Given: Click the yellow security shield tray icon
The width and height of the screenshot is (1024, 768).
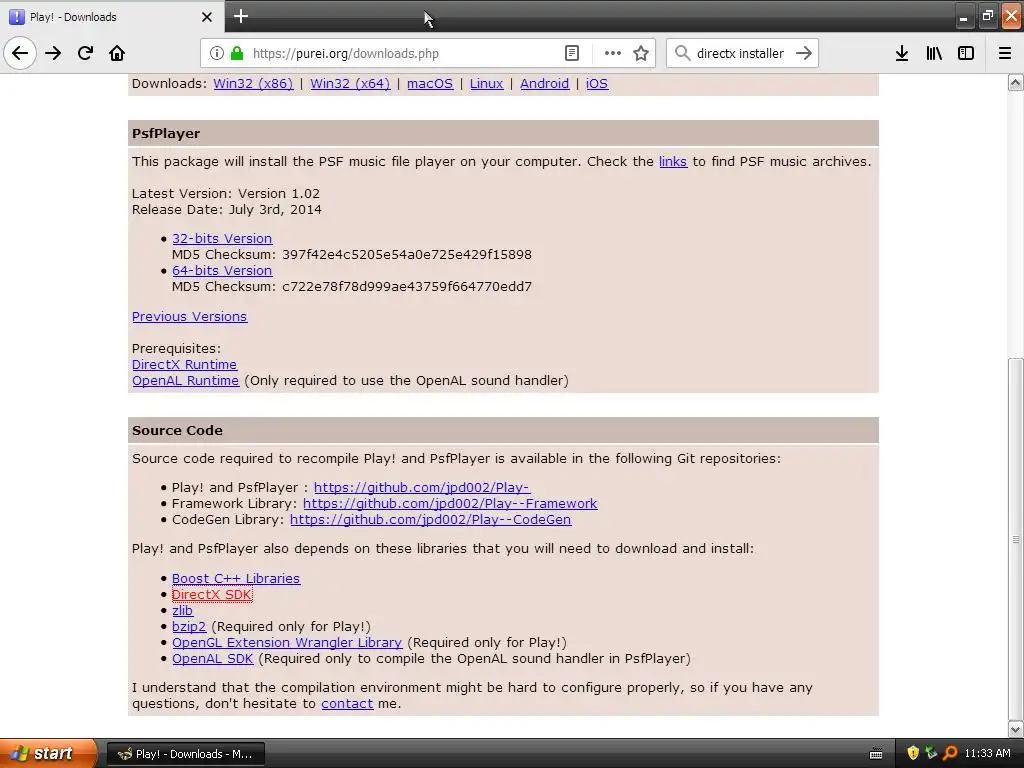Looking at the screenshot, I should [x=913, y=754].
